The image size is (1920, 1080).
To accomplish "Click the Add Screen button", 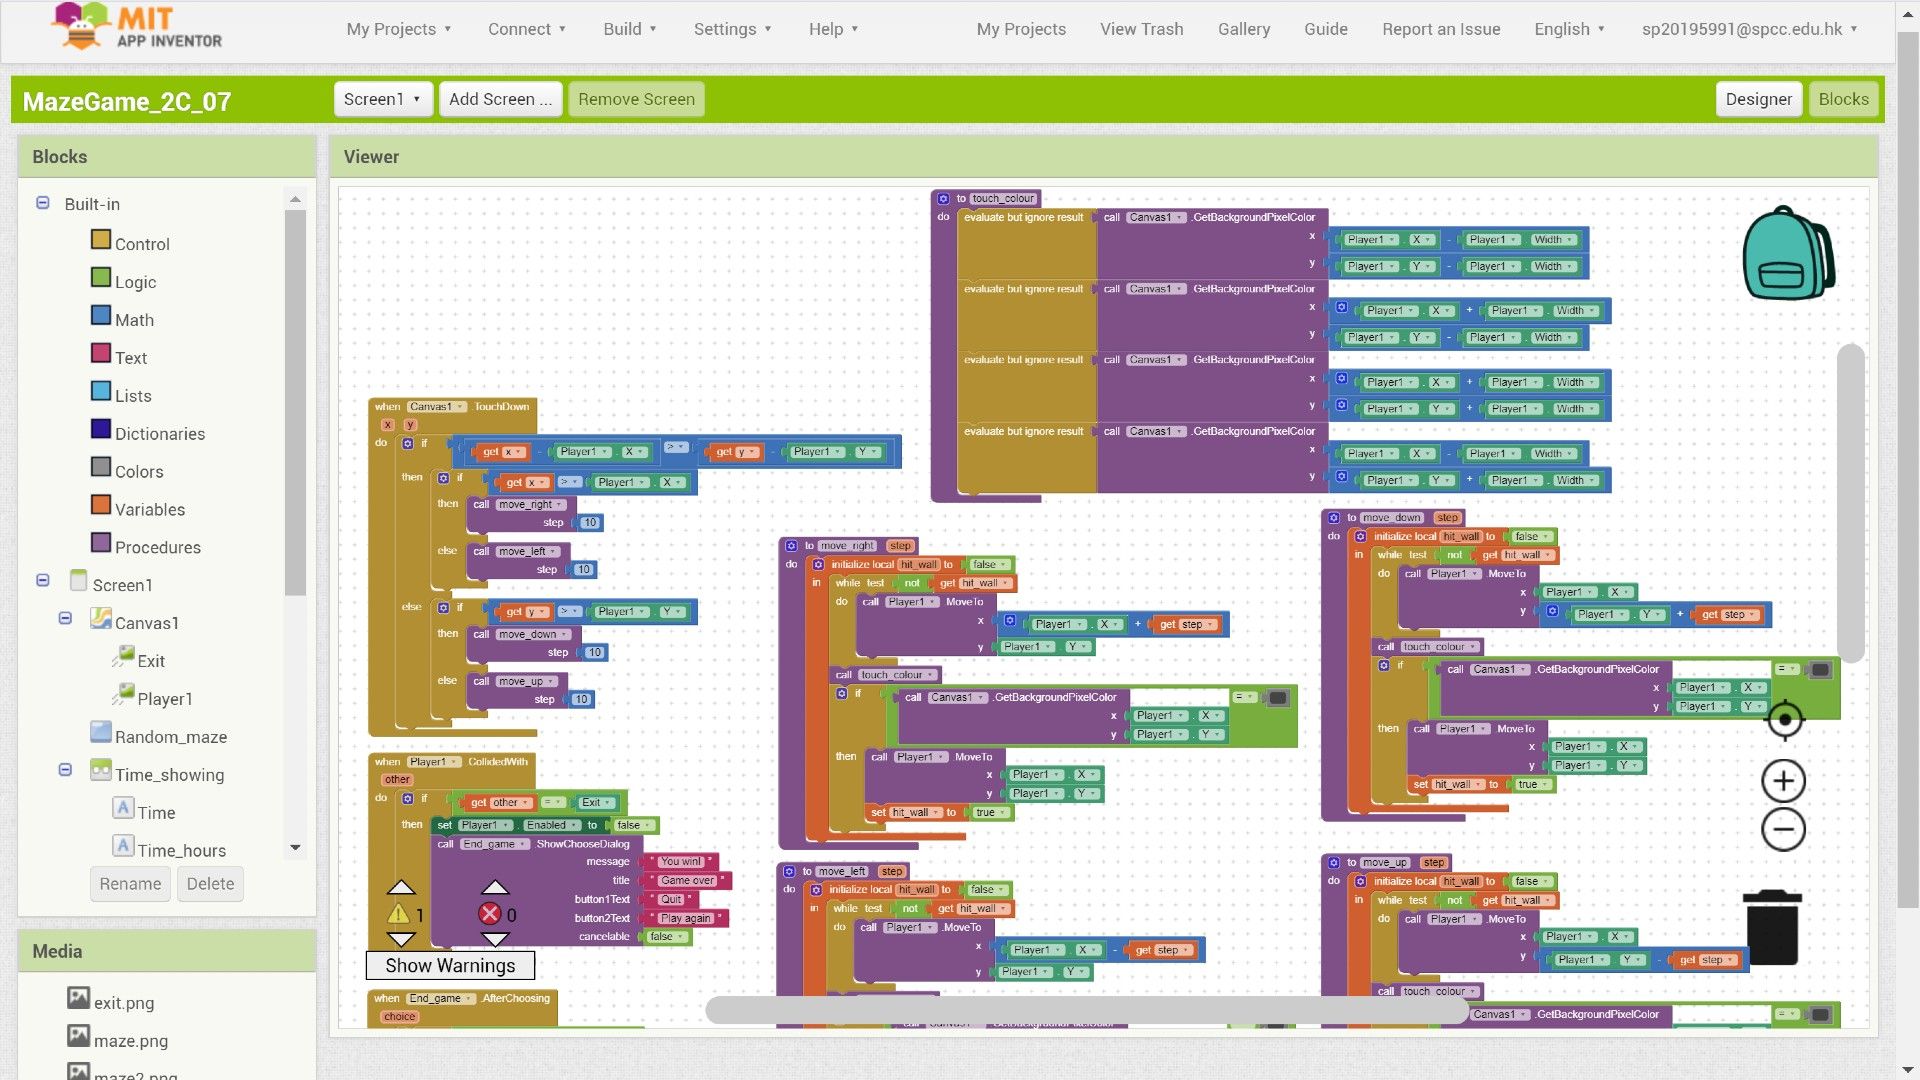I will click(499, 99).
